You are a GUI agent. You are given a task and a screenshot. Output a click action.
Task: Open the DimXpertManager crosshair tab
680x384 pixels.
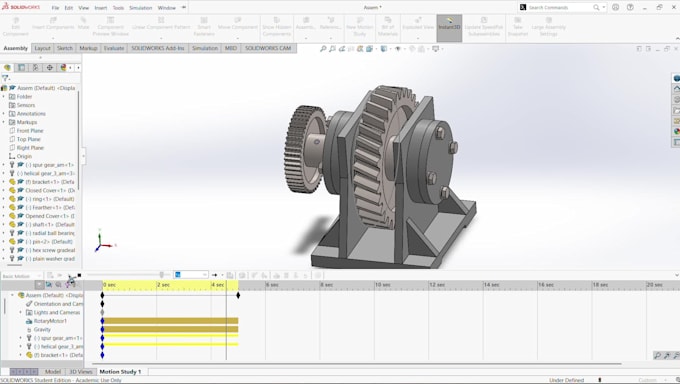pos(49,67)
